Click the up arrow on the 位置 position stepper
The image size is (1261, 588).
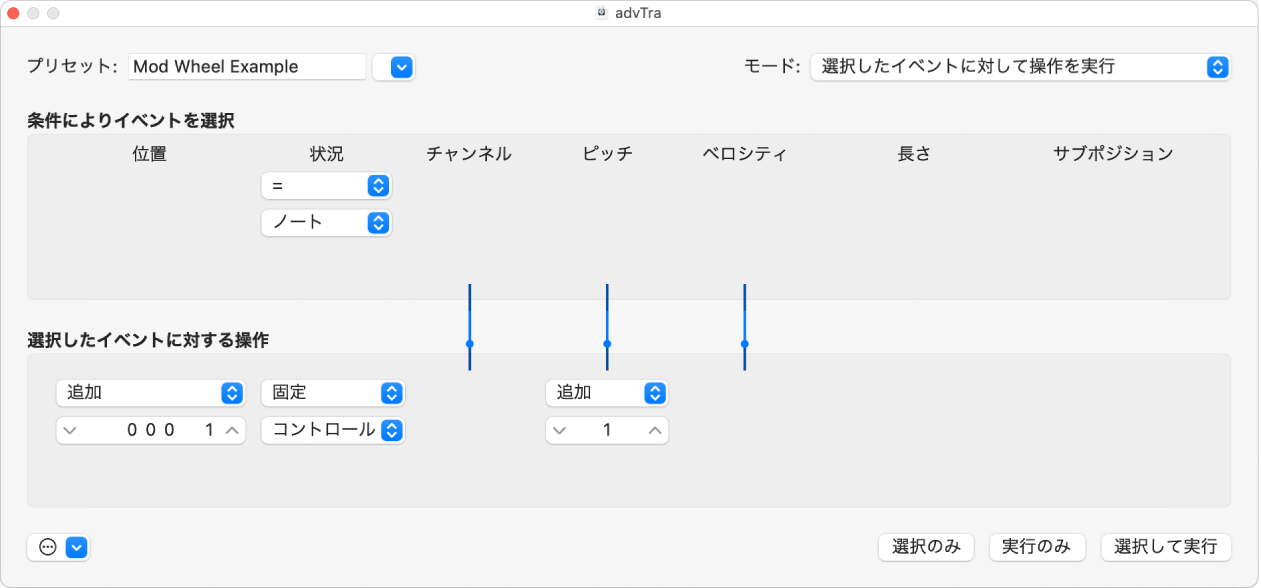231,430
